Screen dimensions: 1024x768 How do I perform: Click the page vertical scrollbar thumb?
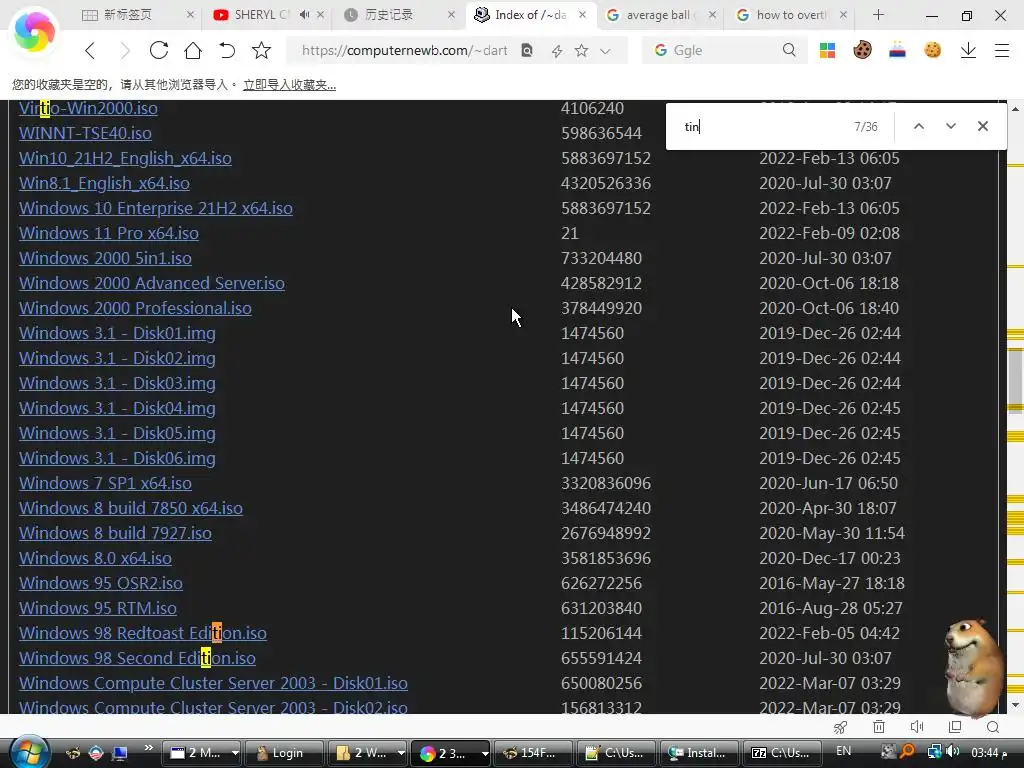coord(1015,381)
